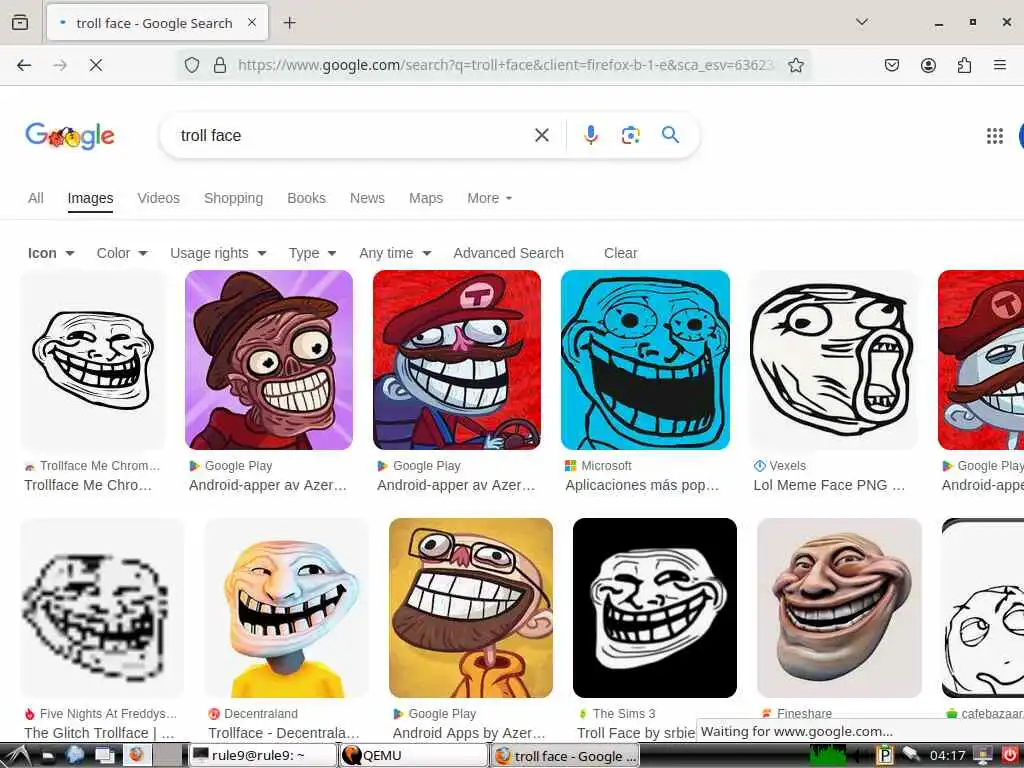
Task: Open the Advanced Search link
Action: coord(508,253)
